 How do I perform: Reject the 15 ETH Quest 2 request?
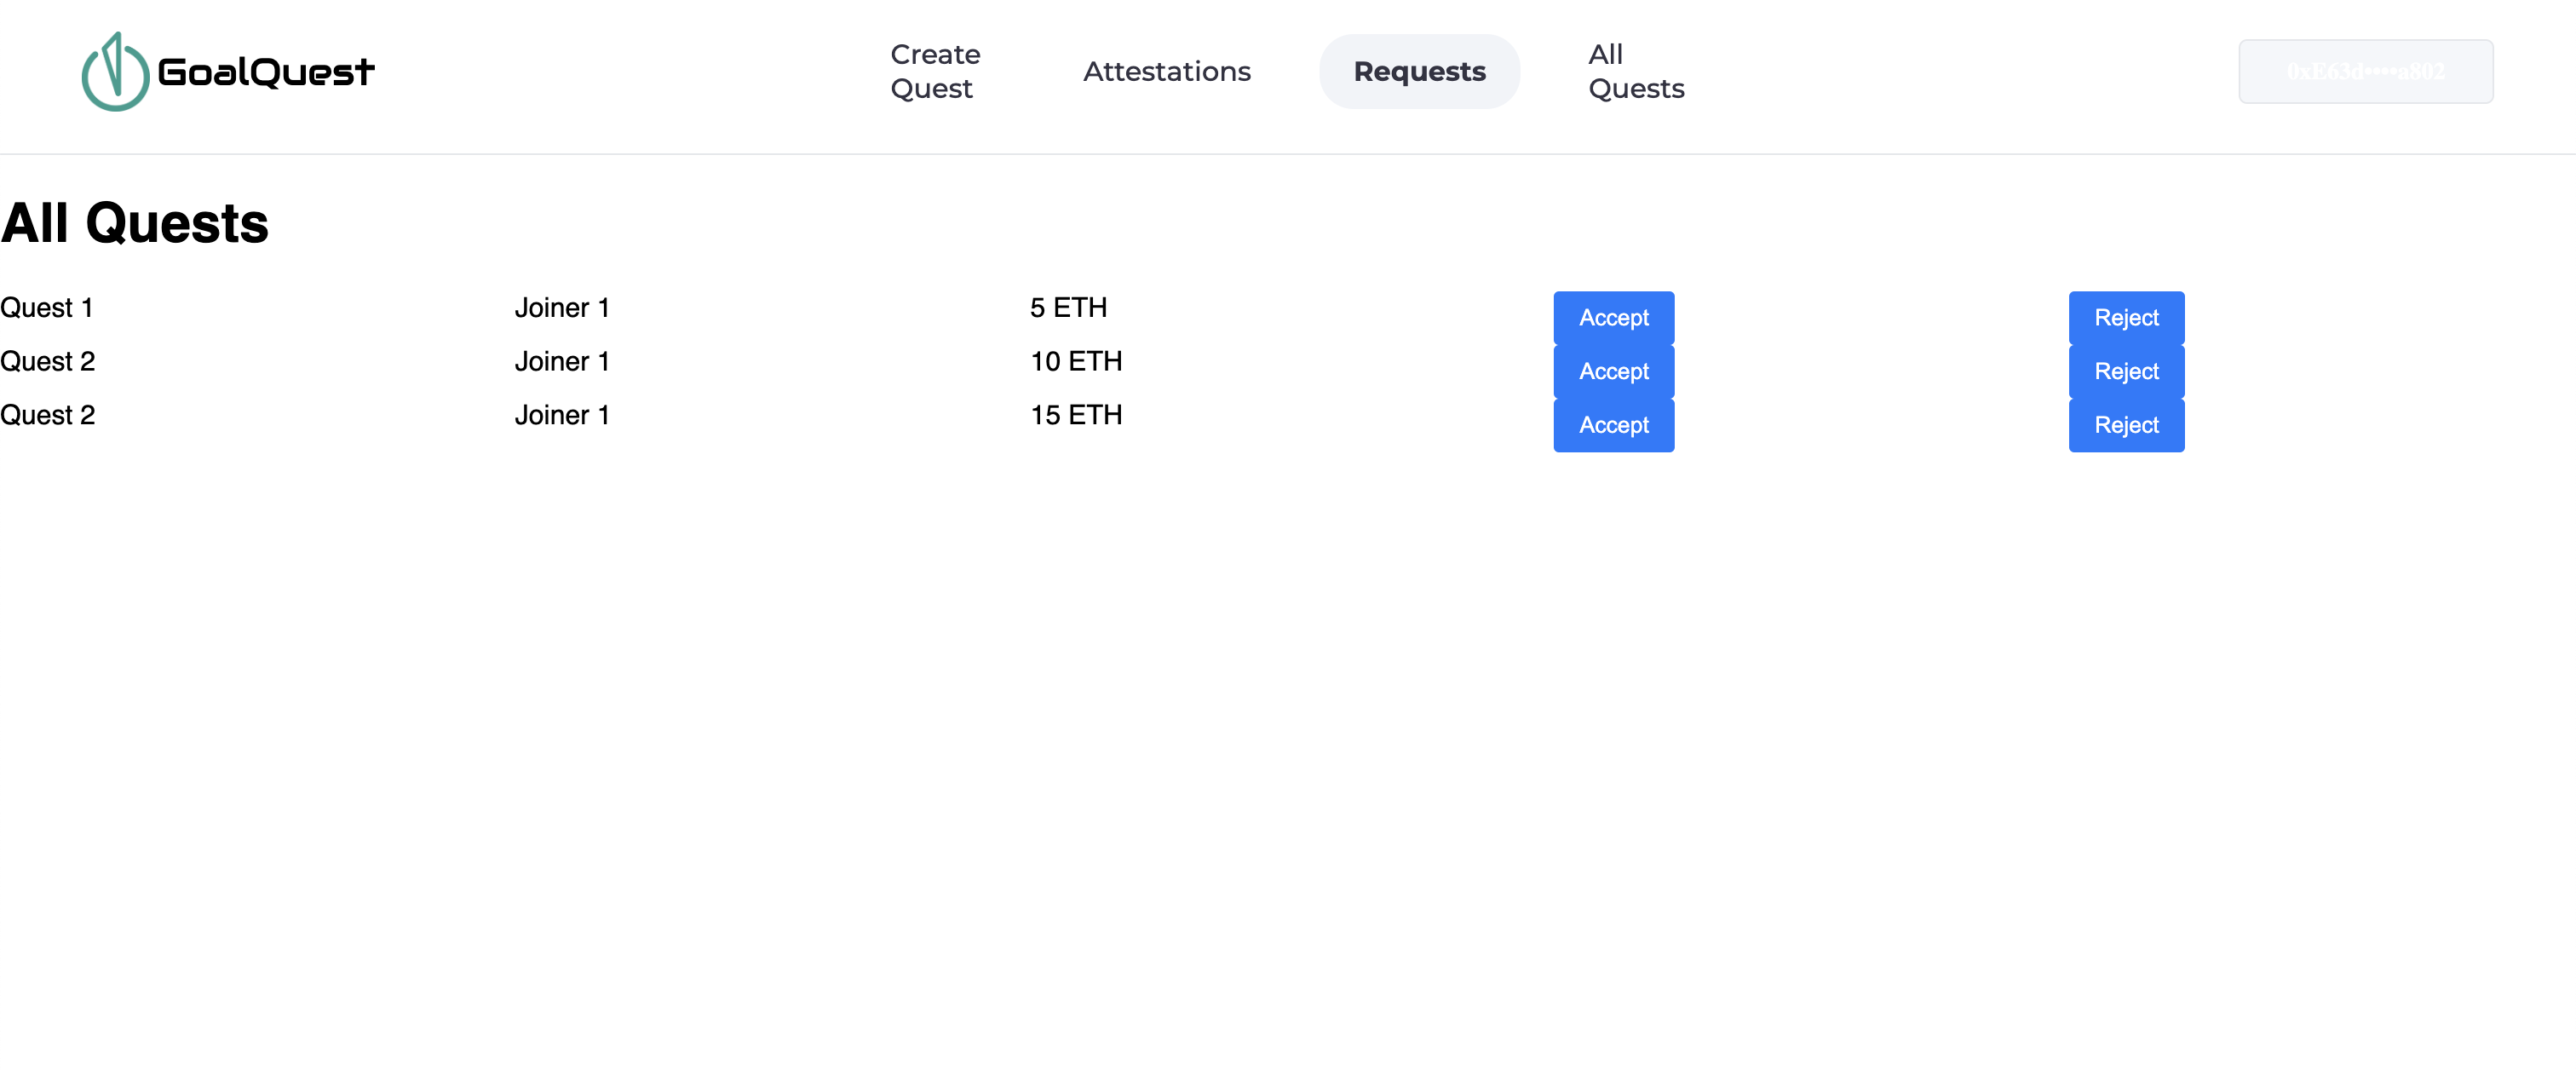pyautogui.click(x=2126, y=424)
